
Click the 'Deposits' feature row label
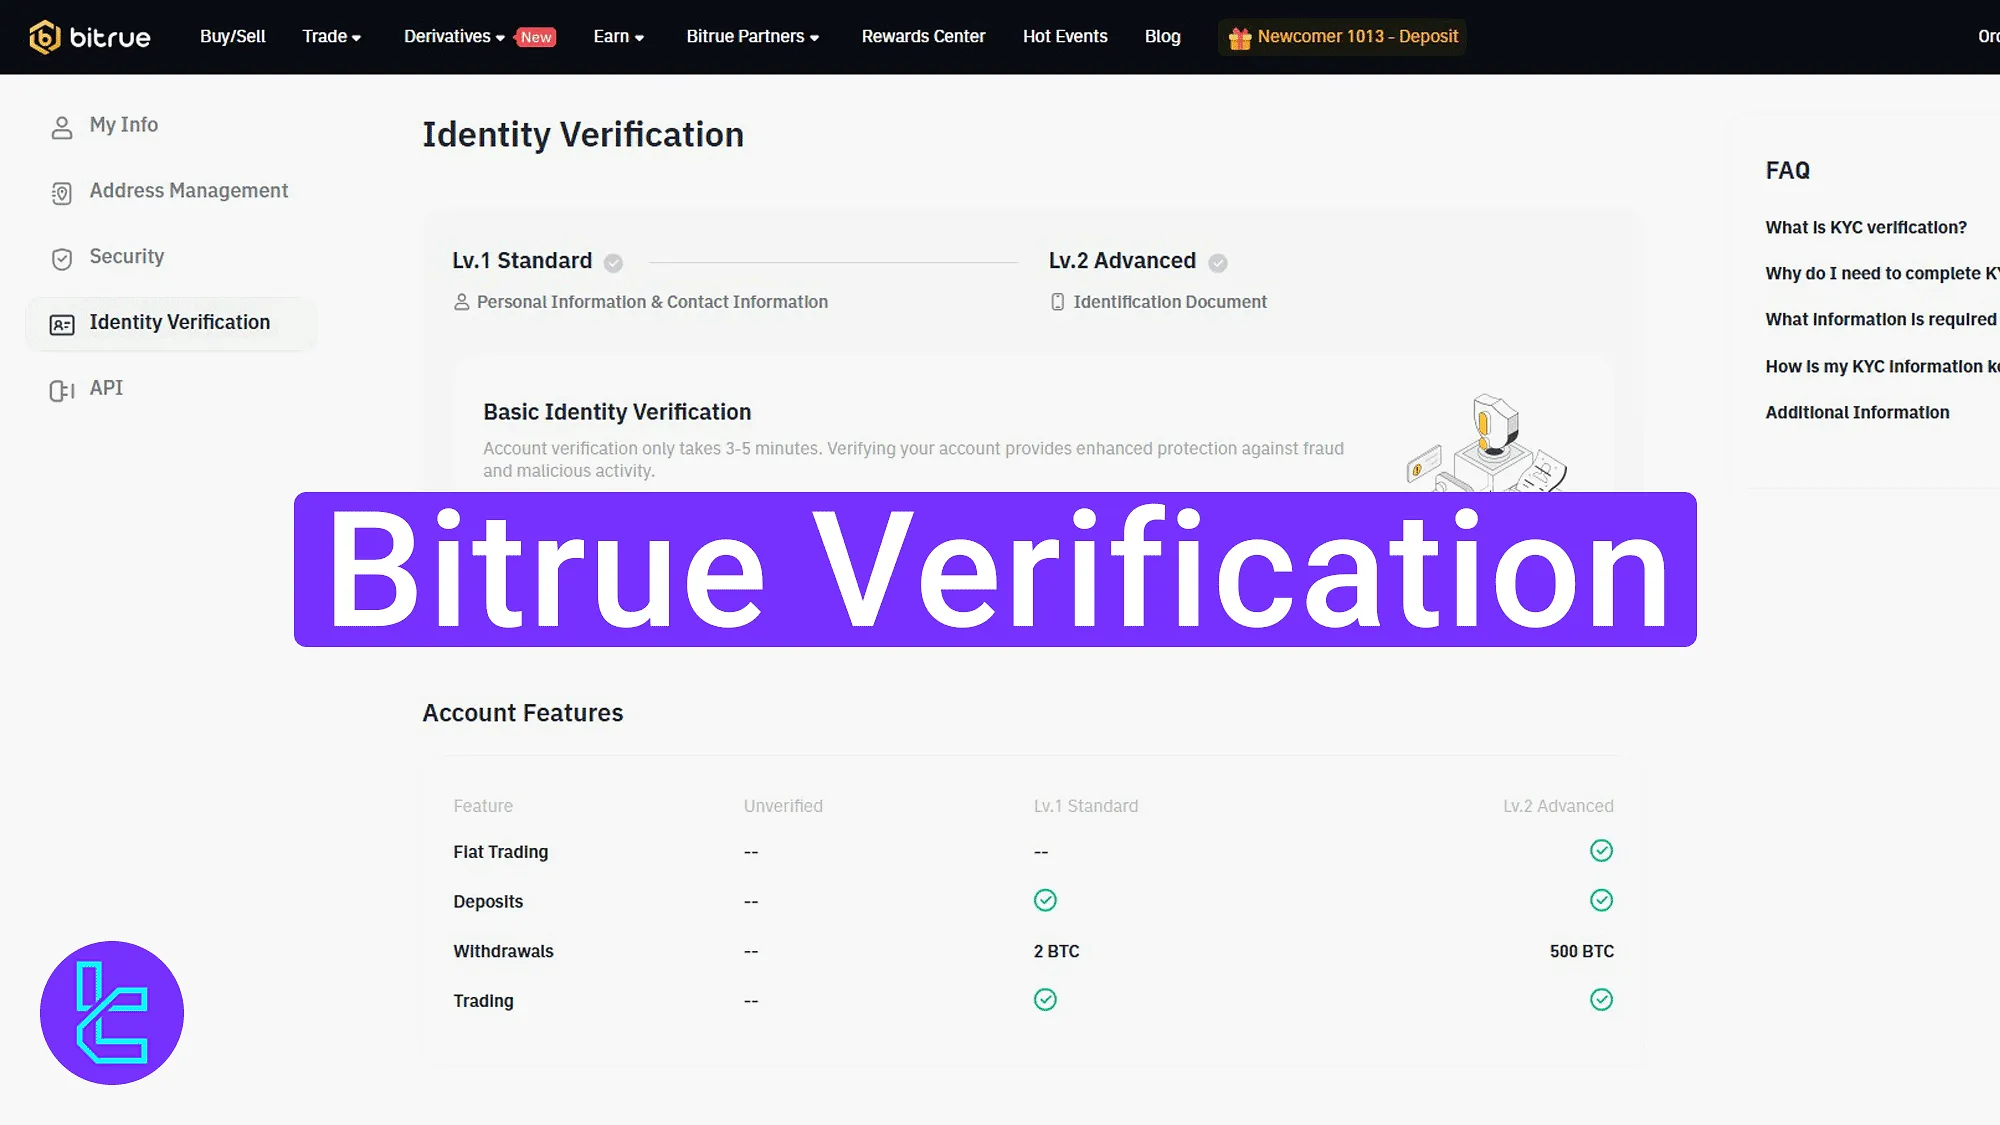pyautogui.click(x=488, y=902)
